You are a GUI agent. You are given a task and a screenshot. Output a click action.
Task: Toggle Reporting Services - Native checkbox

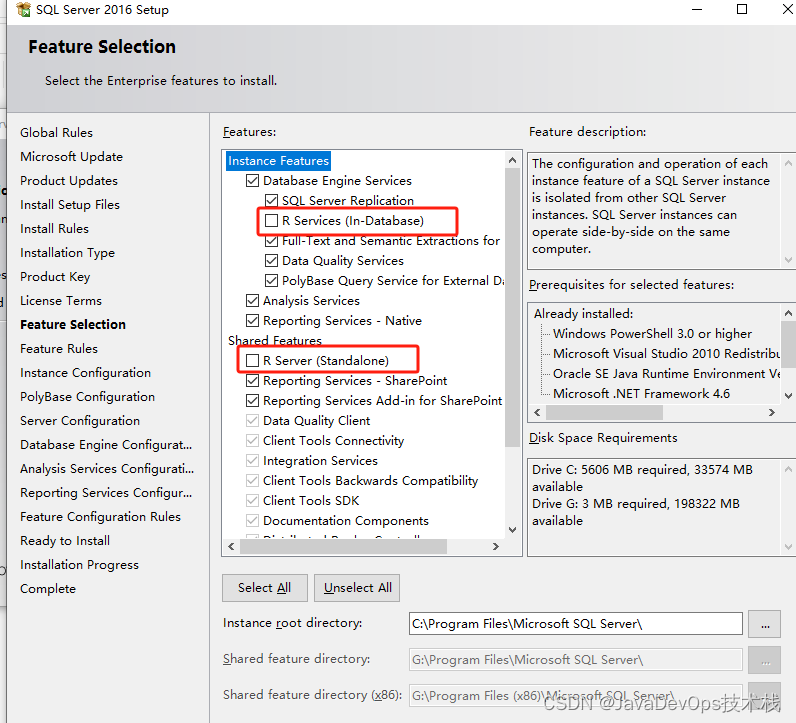[x=252, y=320]
